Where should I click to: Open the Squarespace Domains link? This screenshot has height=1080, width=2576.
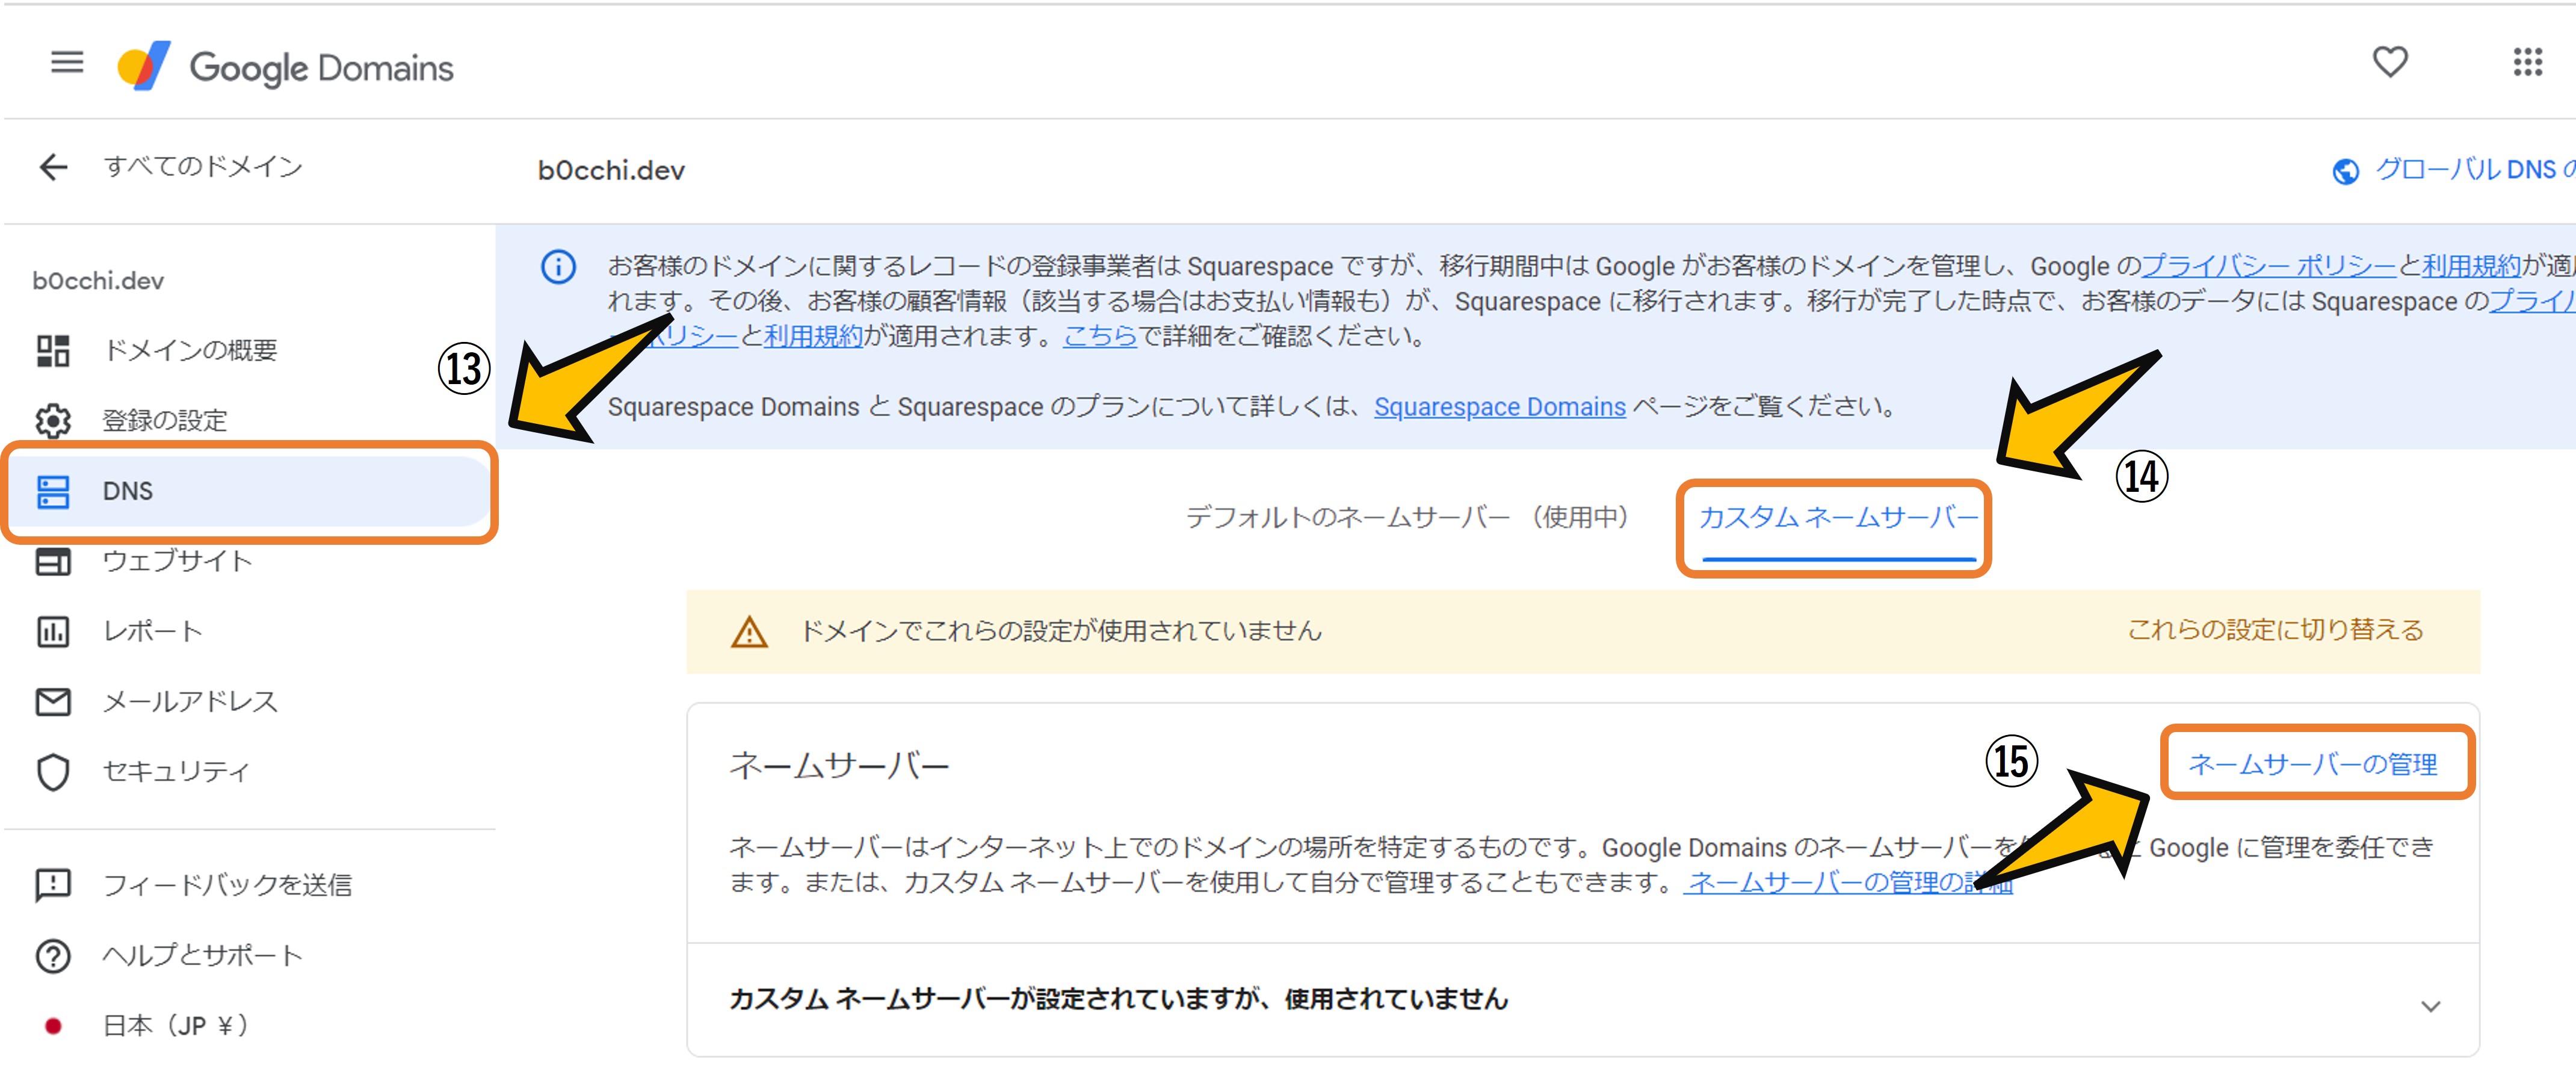[1499, 407]
